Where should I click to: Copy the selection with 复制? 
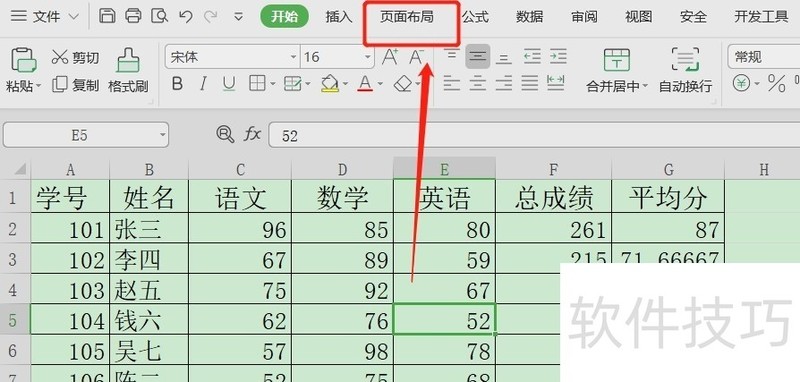tap(76, 85)
